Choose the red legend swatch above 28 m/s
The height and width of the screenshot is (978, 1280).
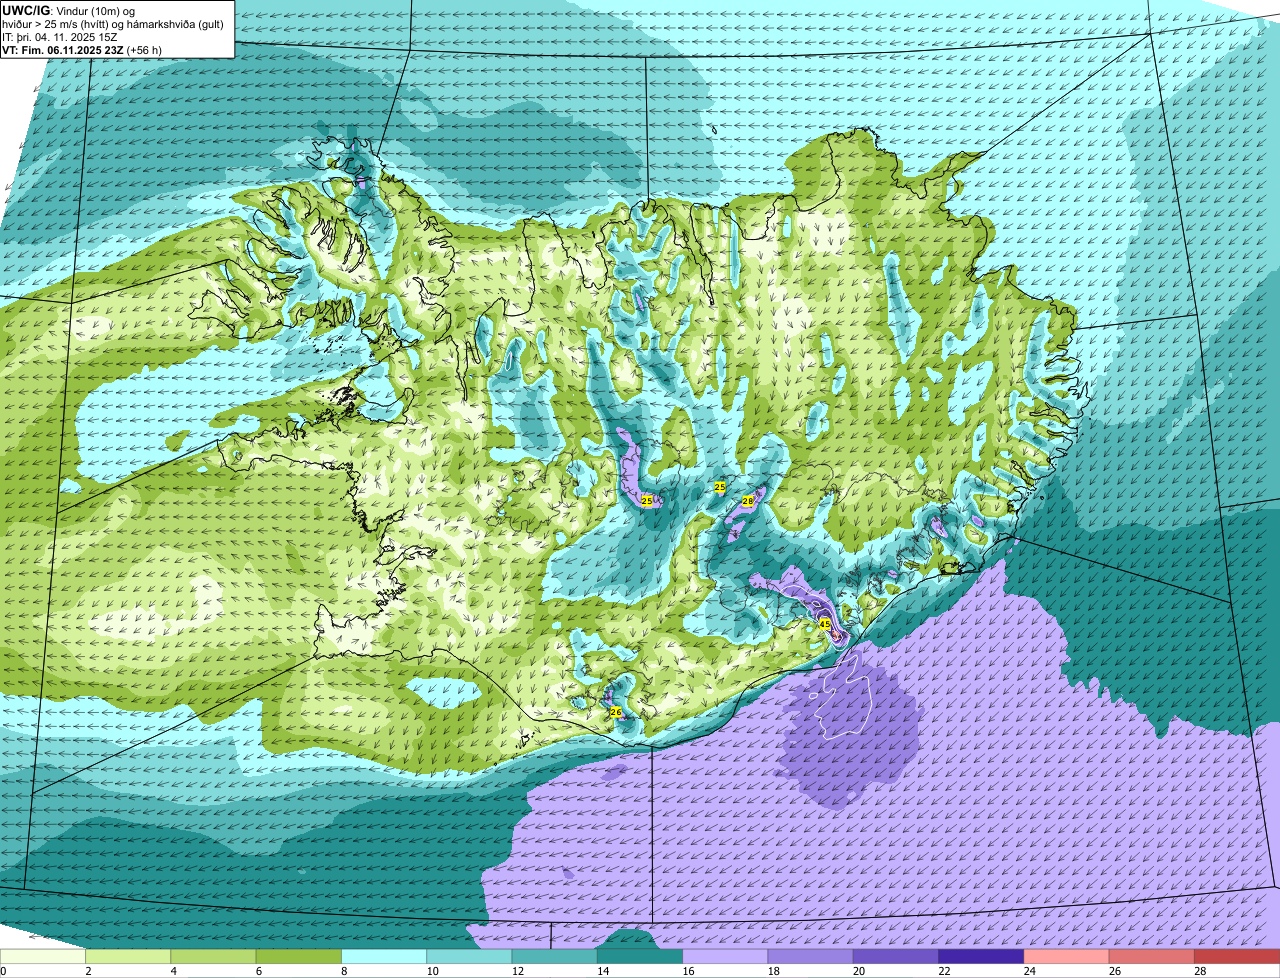click(1237, 957)
